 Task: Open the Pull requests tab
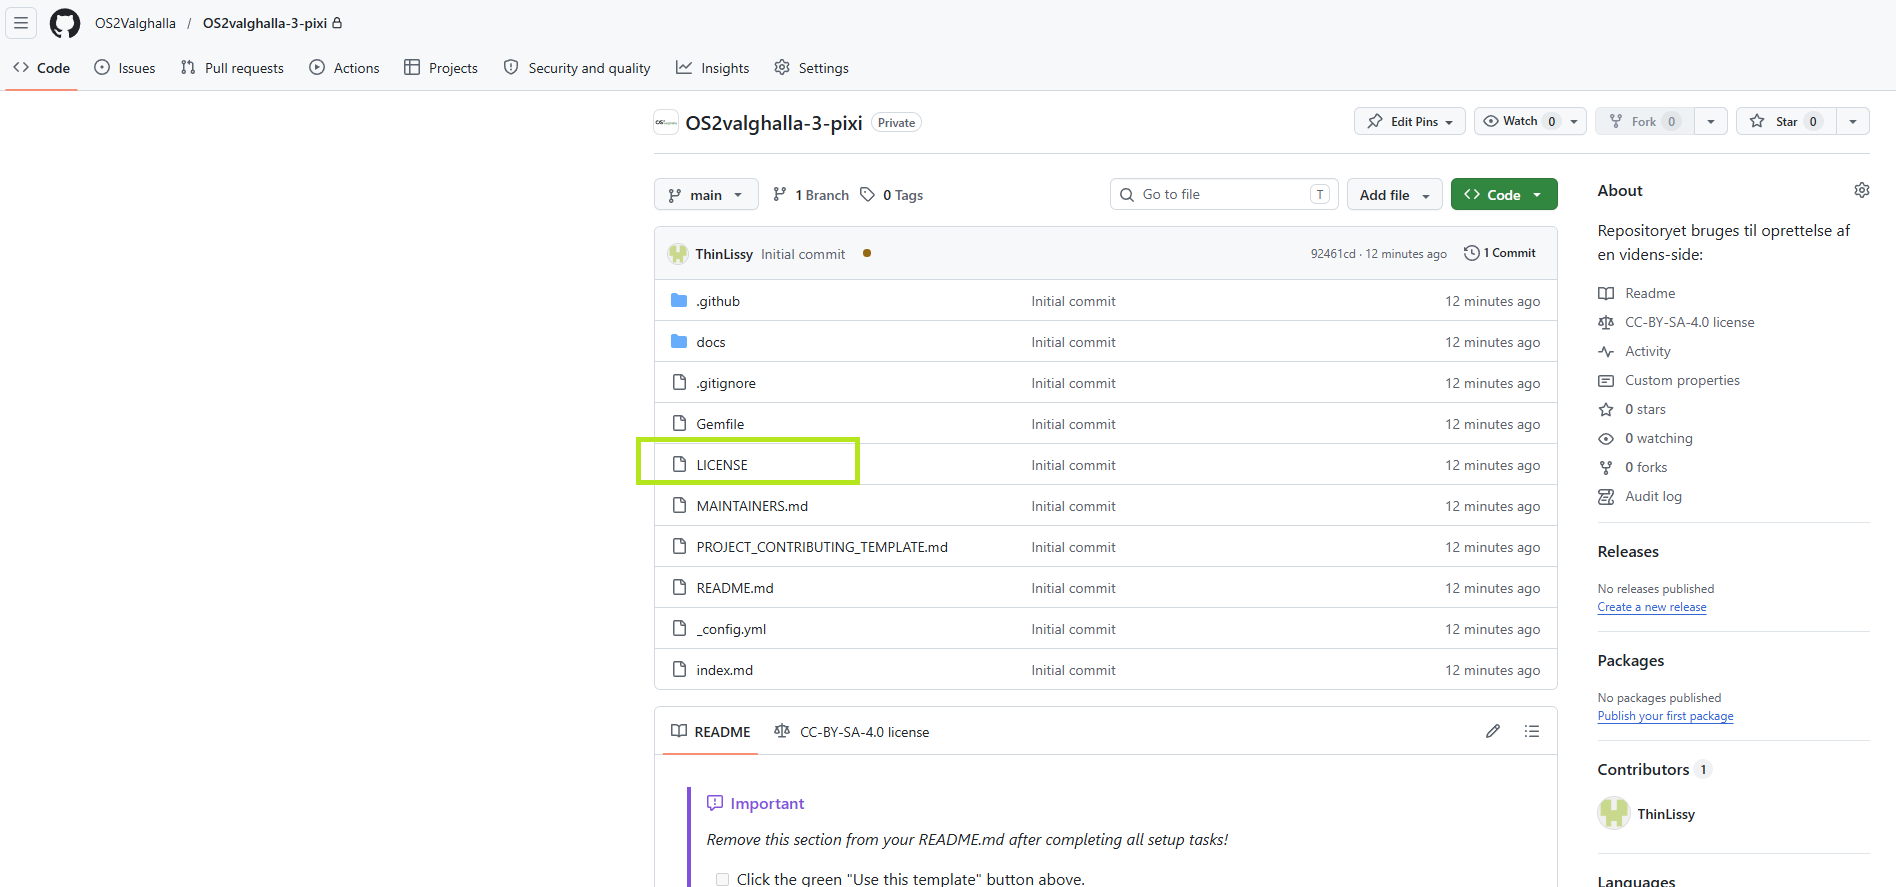(x=232, y=68)
